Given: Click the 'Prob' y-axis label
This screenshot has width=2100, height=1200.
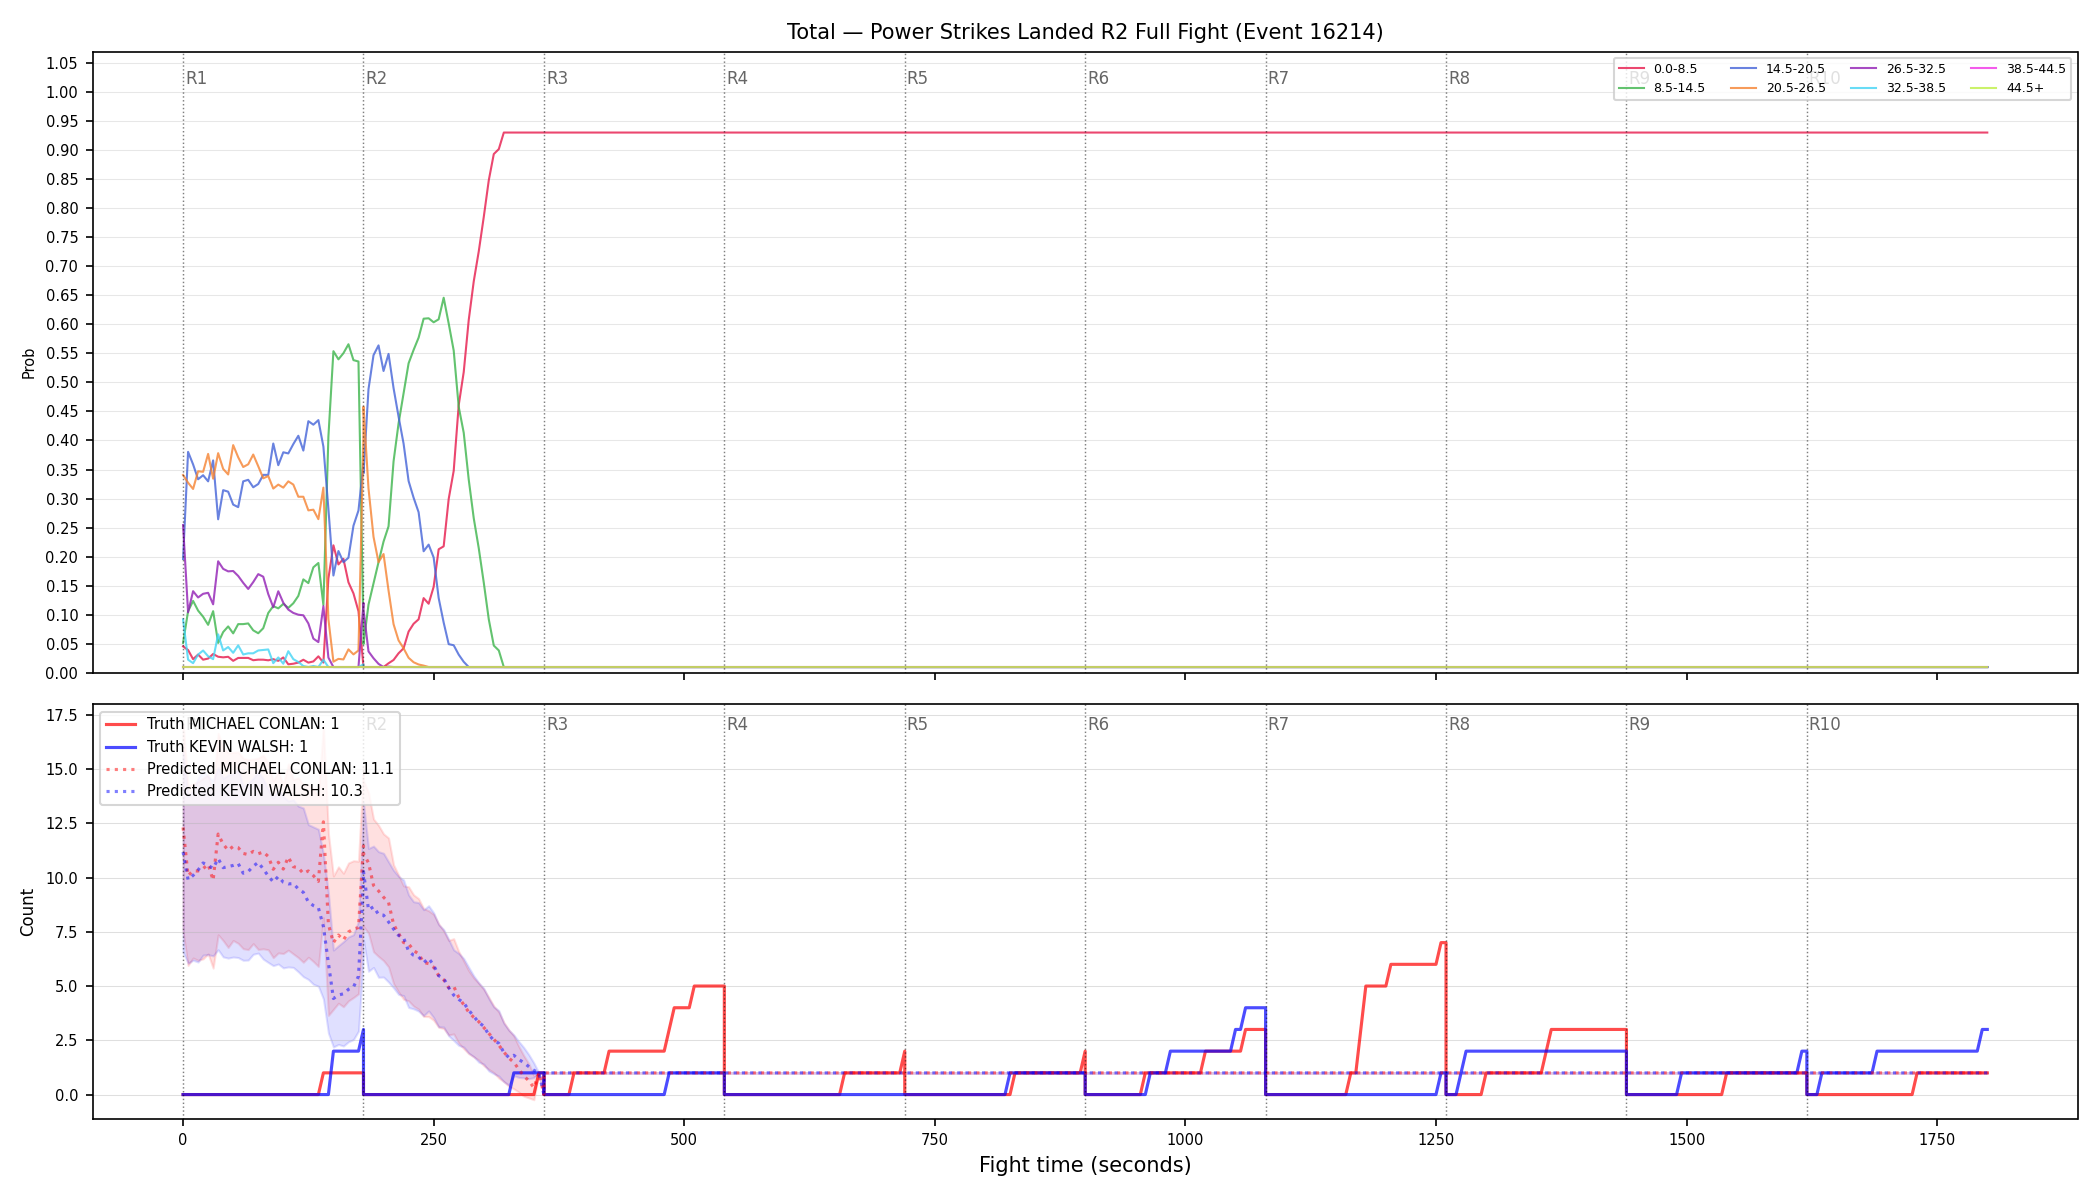Looking at the screenshot, I should [x=28, y=363].
